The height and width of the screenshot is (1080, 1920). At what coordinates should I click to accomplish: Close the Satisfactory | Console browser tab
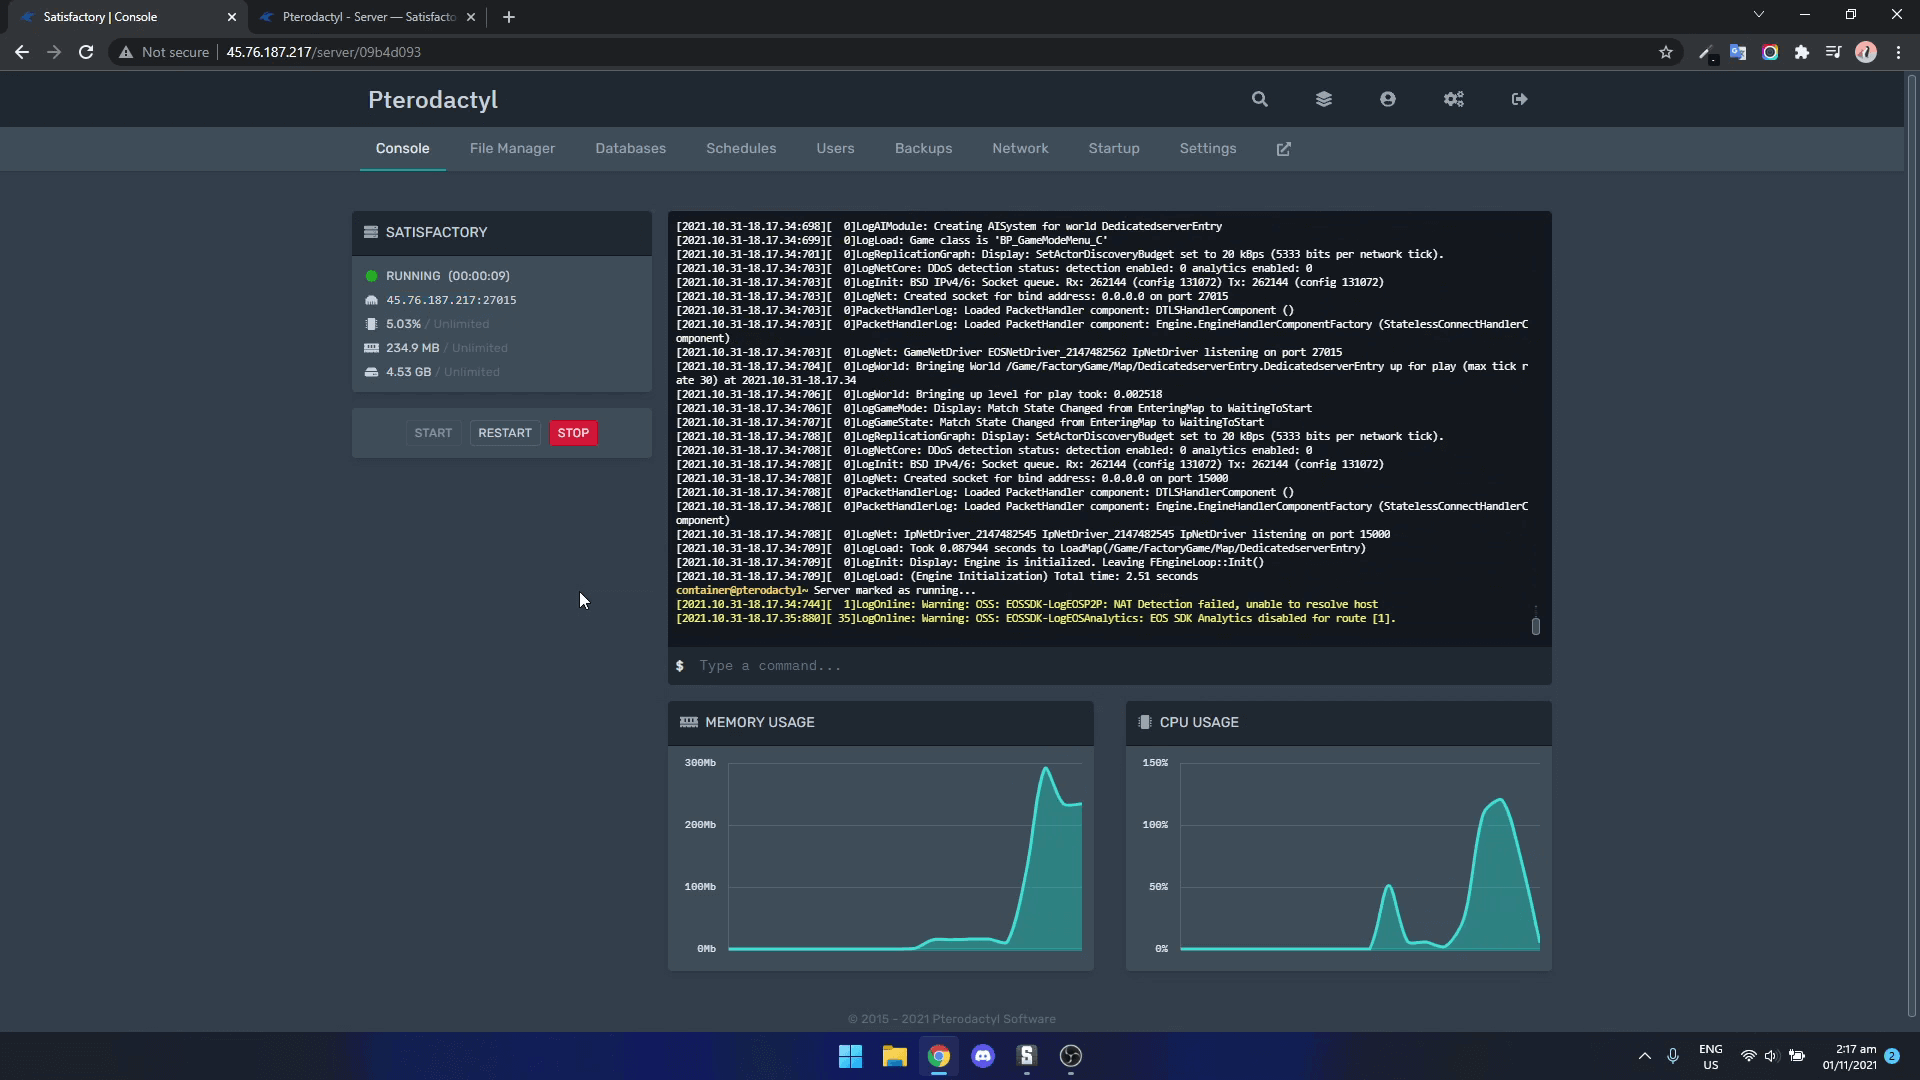[231, 17]
